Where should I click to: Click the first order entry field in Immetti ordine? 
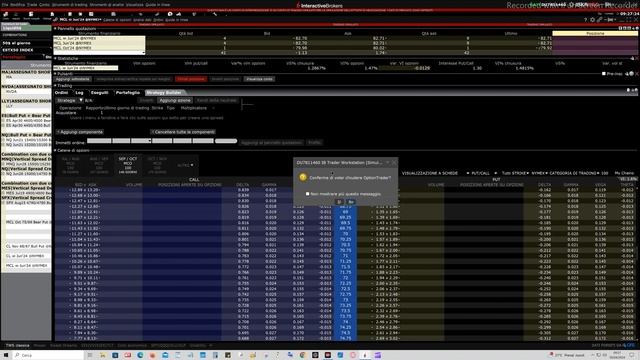click(x=99, y=141)
